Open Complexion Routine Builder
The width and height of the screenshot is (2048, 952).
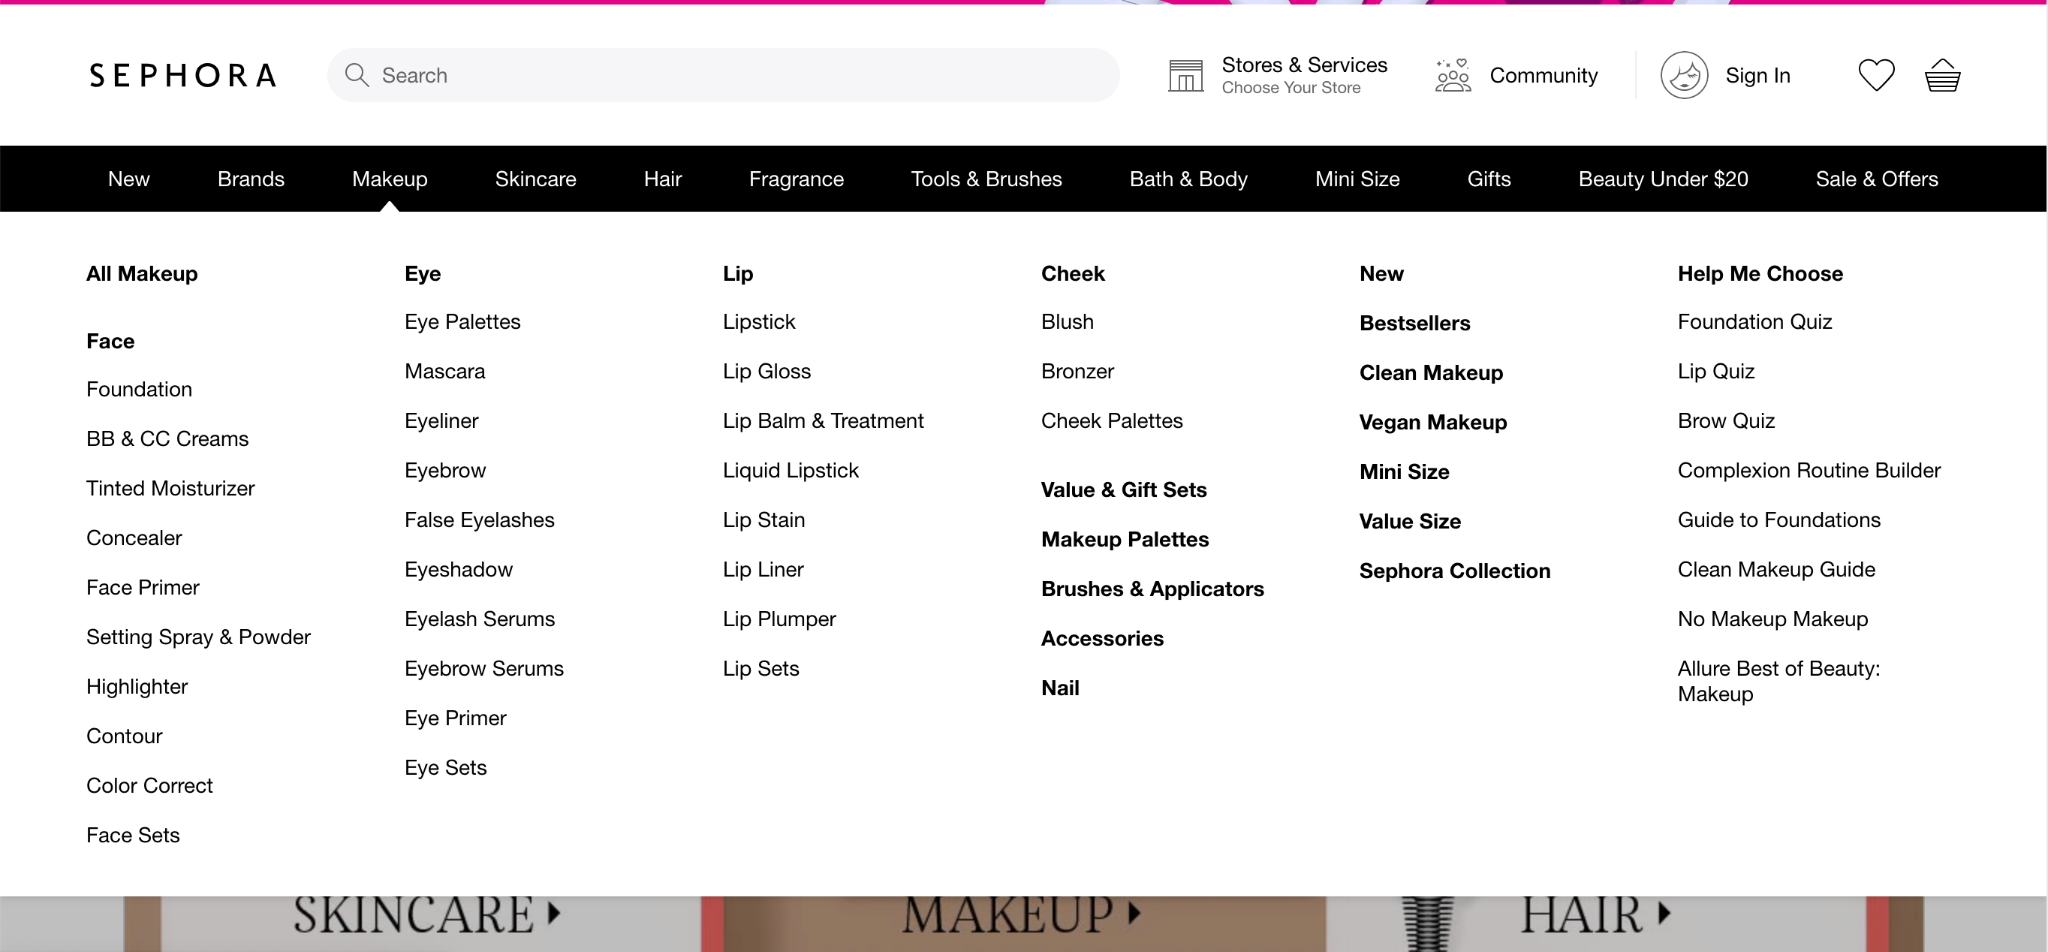(x=1809, y=470)
